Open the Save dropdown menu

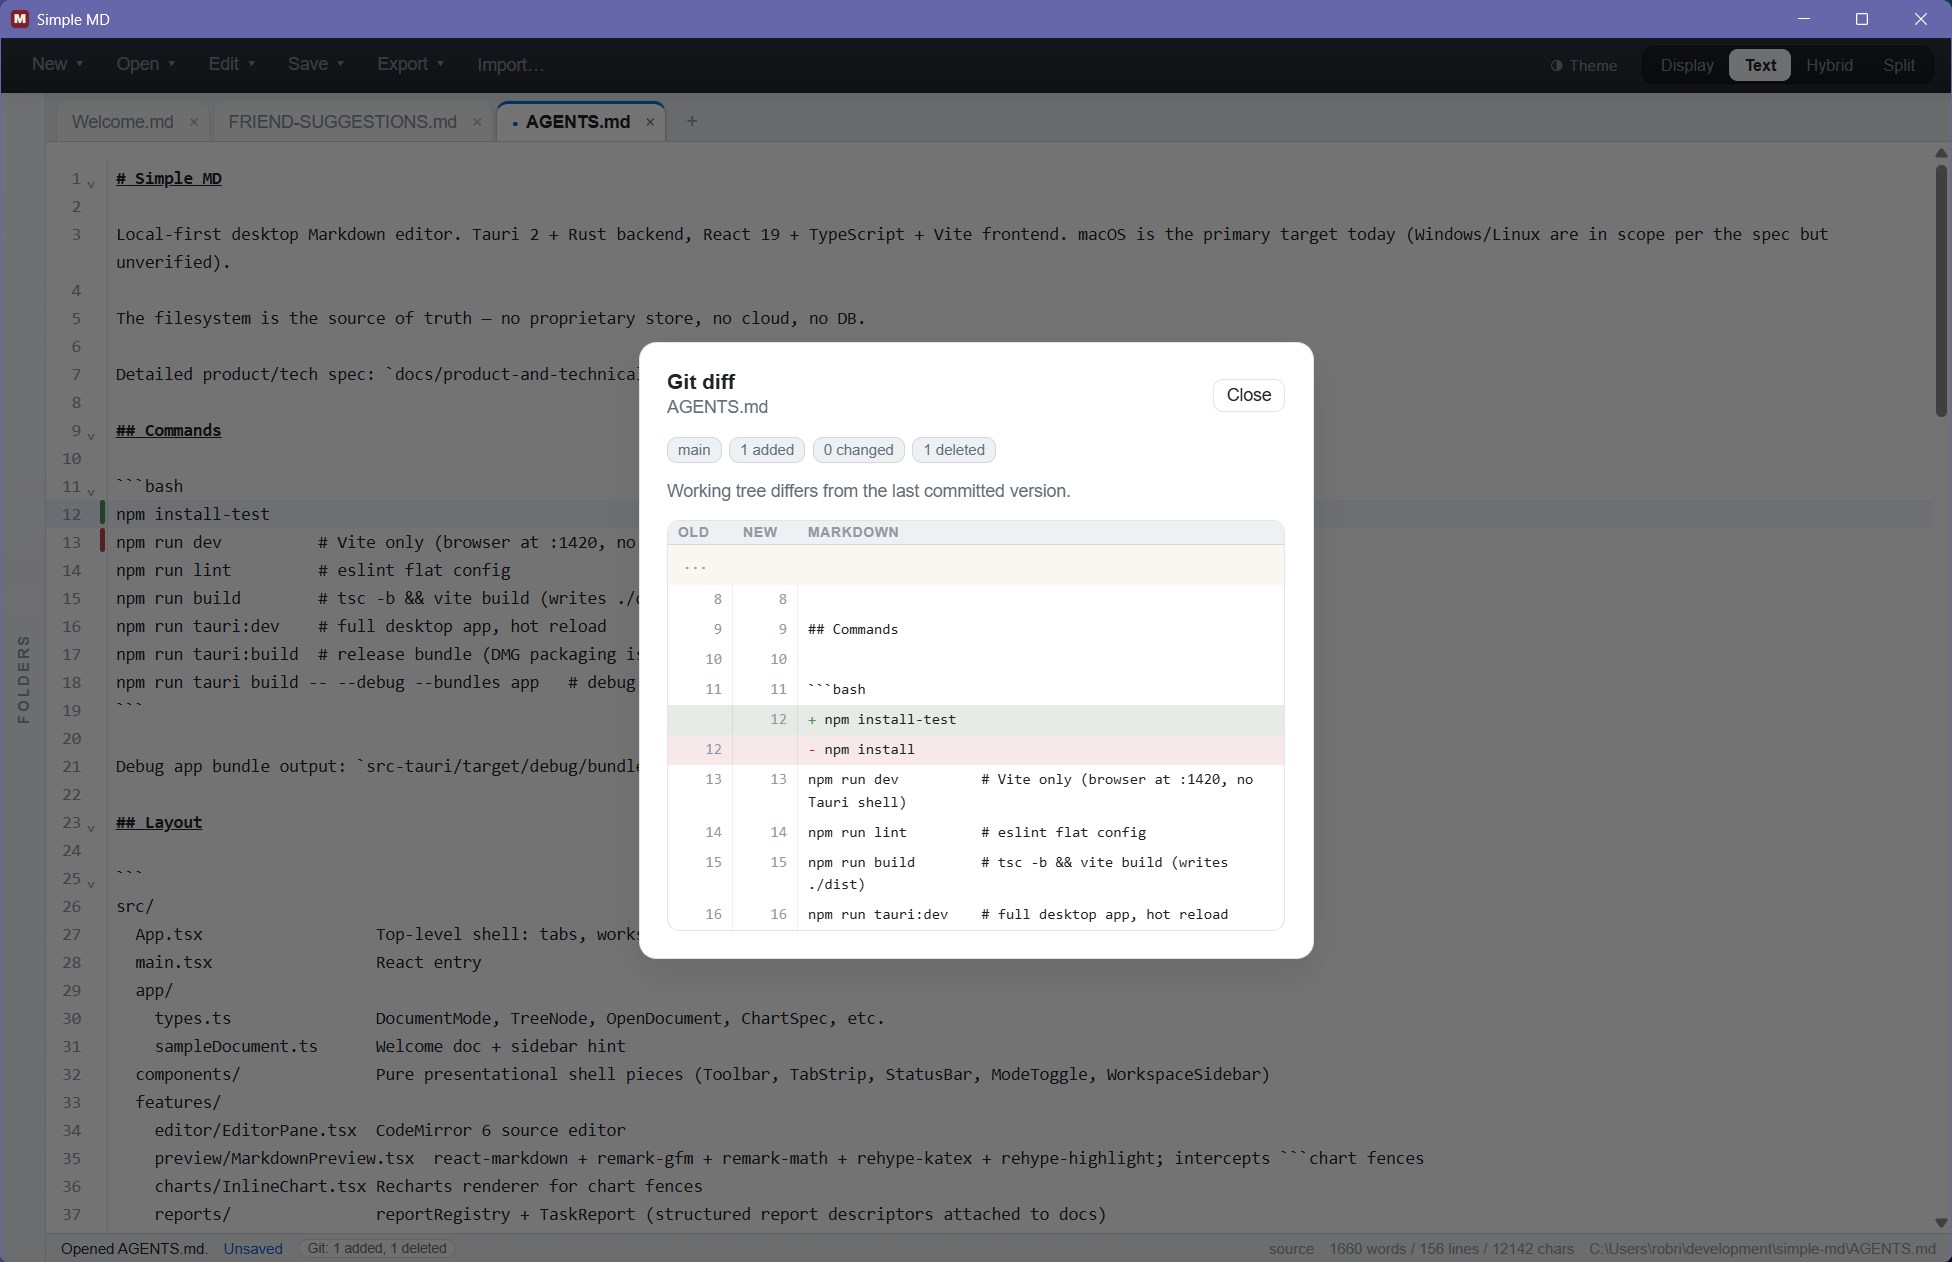pos(316,64)
